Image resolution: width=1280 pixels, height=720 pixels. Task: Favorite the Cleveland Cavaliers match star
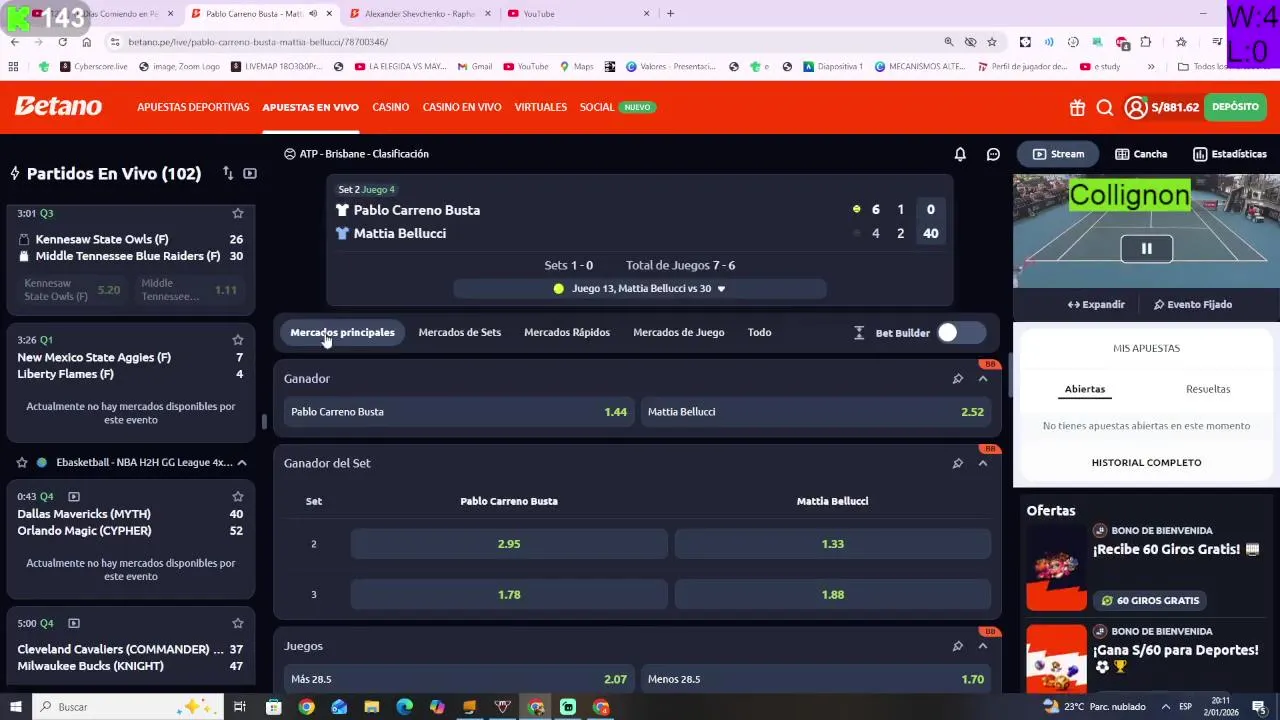238,623
